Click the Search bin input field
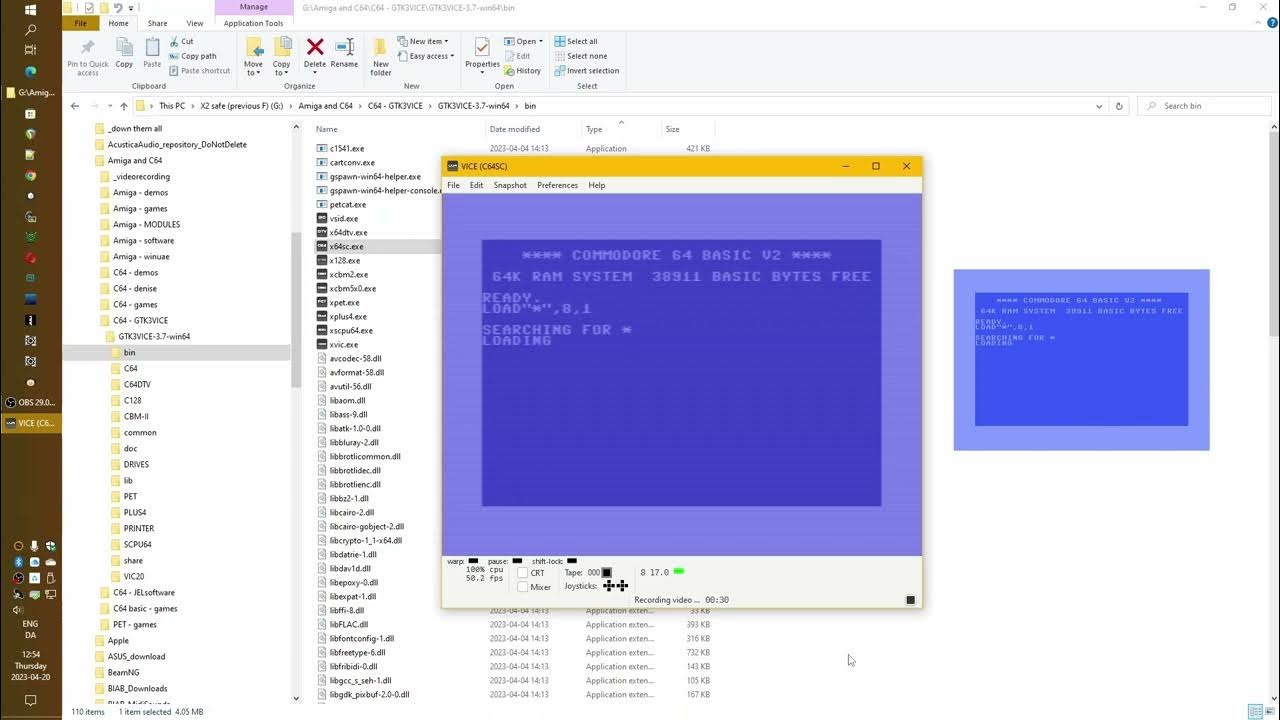1280x720 pixels. point(1206,106)
